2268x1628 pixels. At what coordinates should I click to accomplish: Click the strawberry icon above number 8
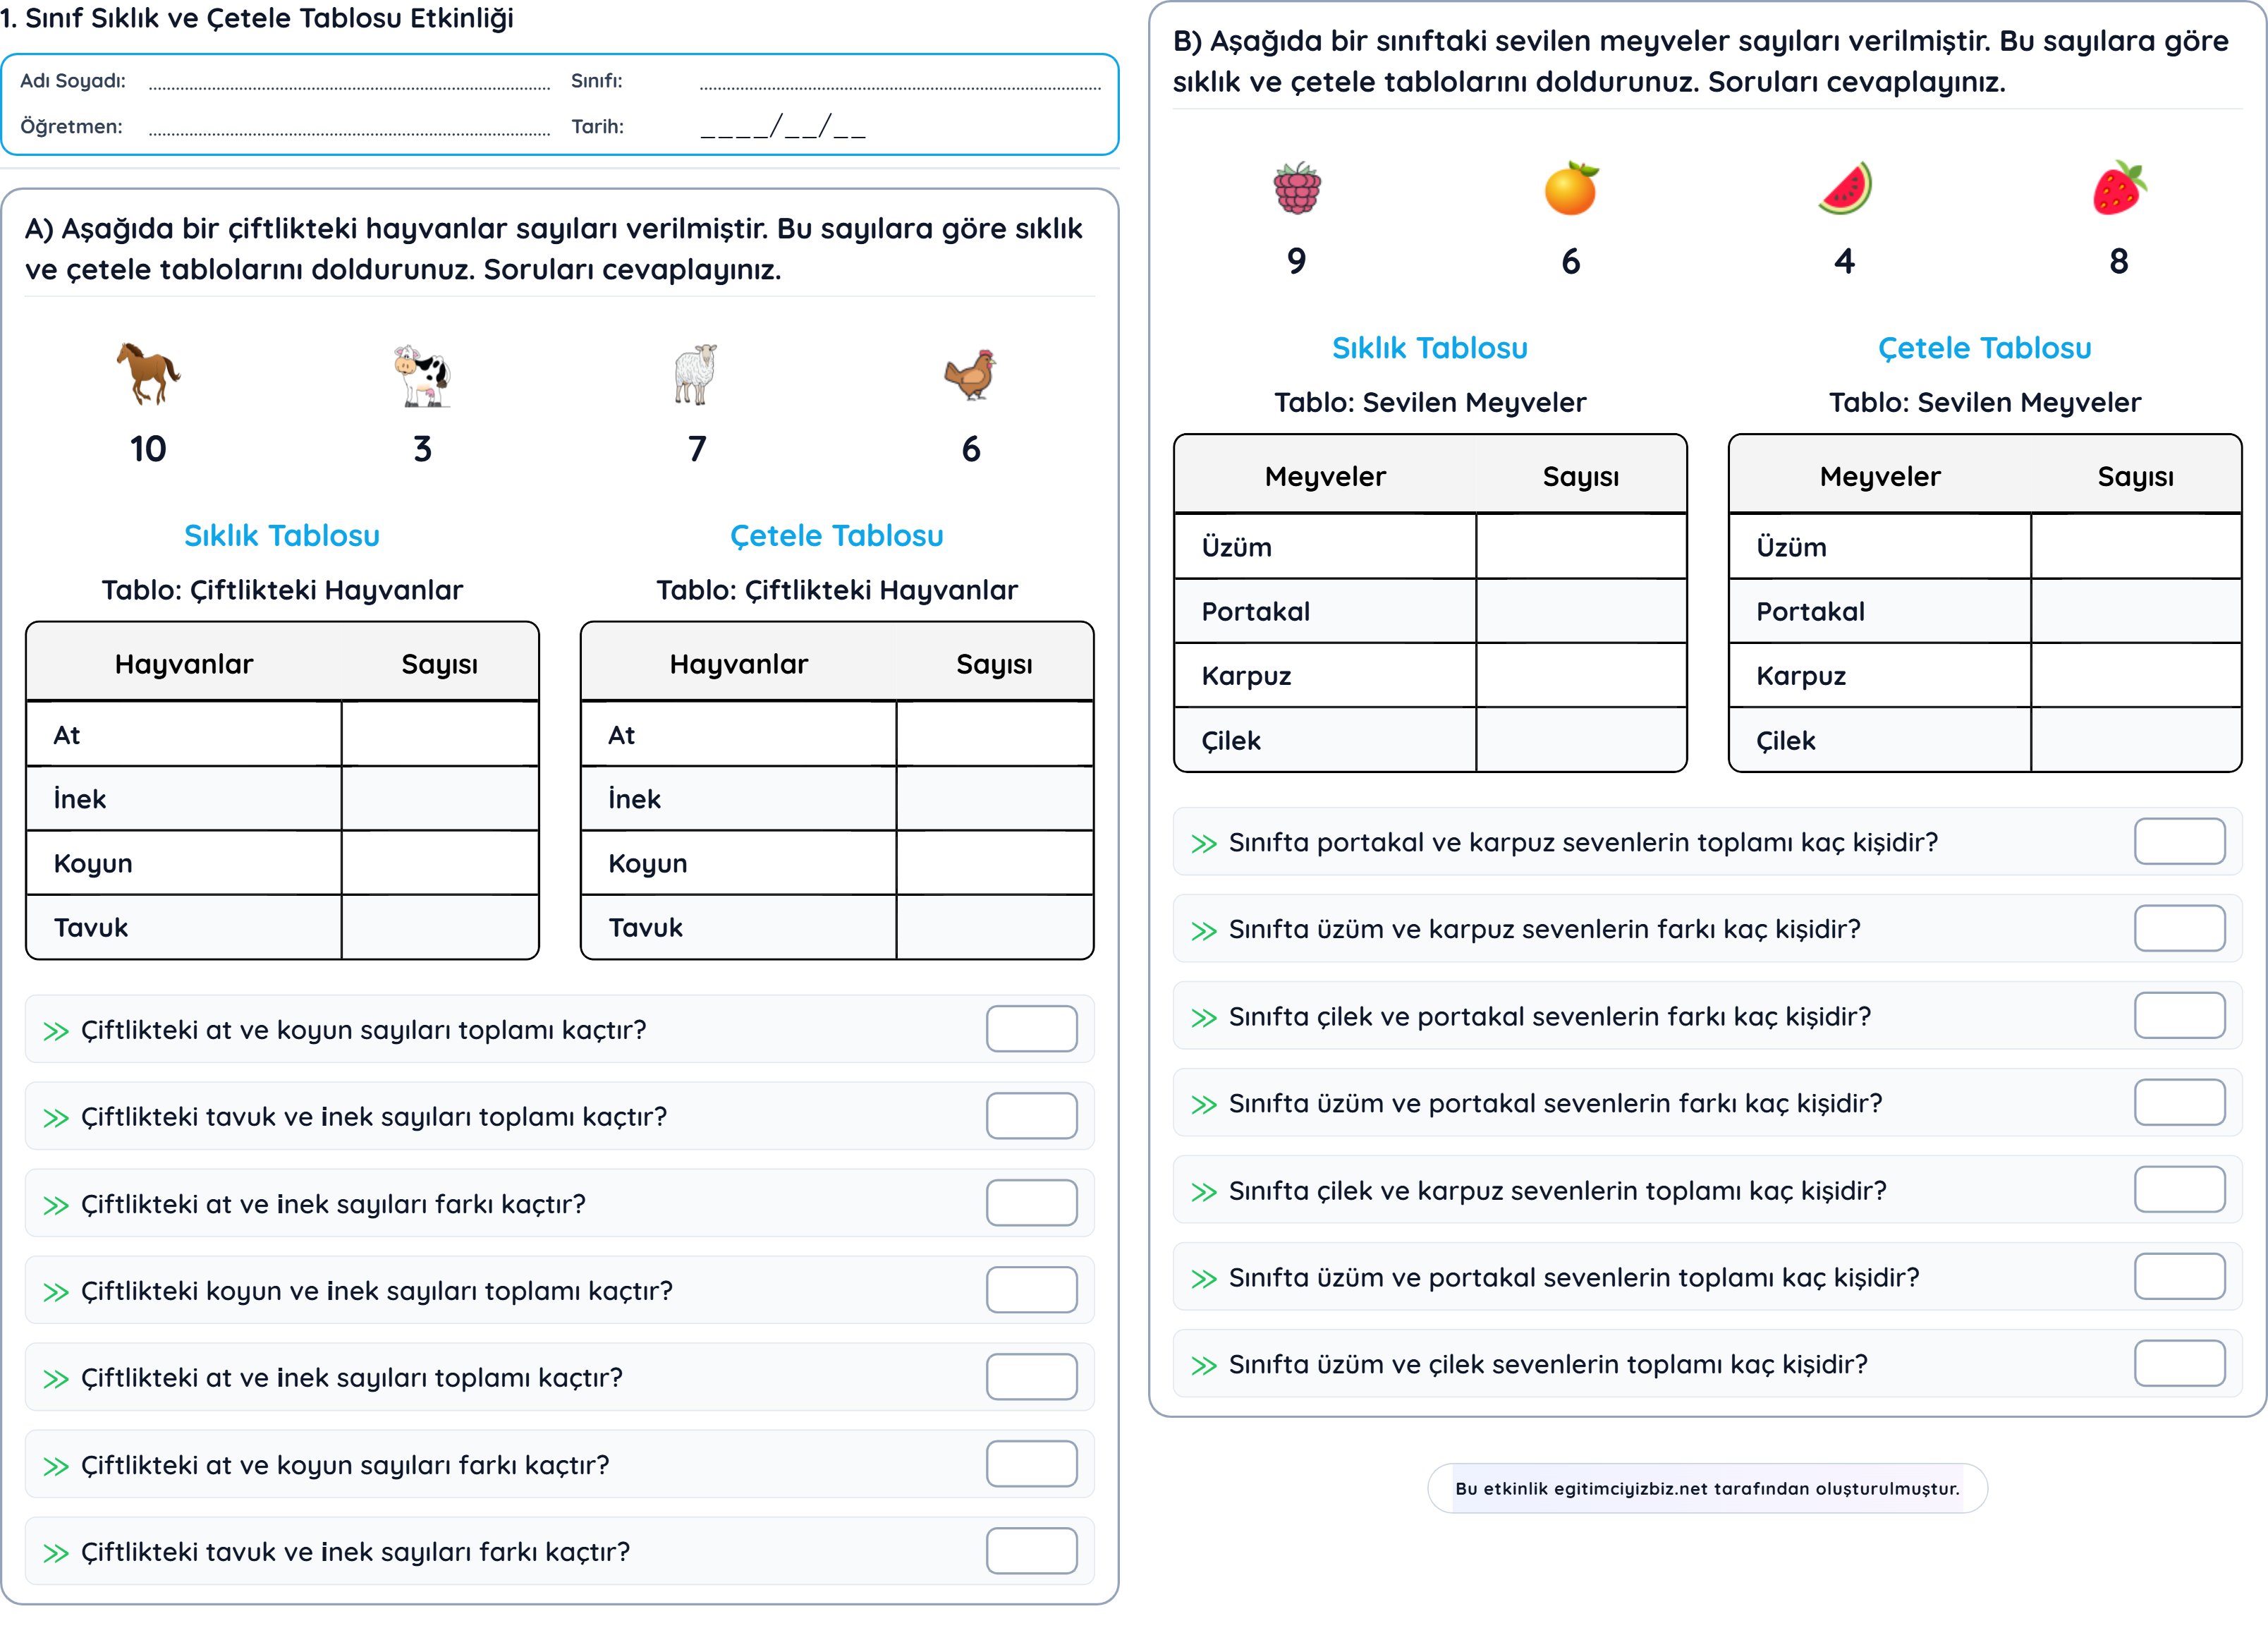point(2119,187)
